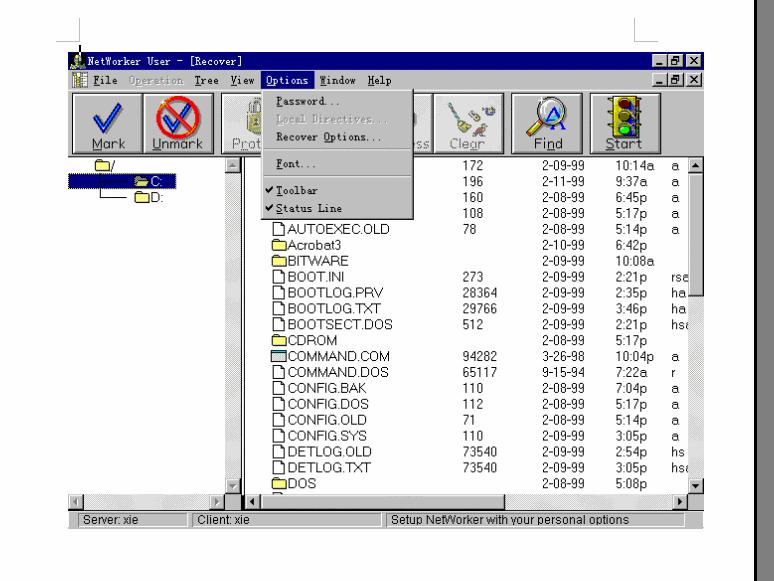Open Find with magnifier icon
Viewport: 774px width, 581px height.
coord(541,124)
